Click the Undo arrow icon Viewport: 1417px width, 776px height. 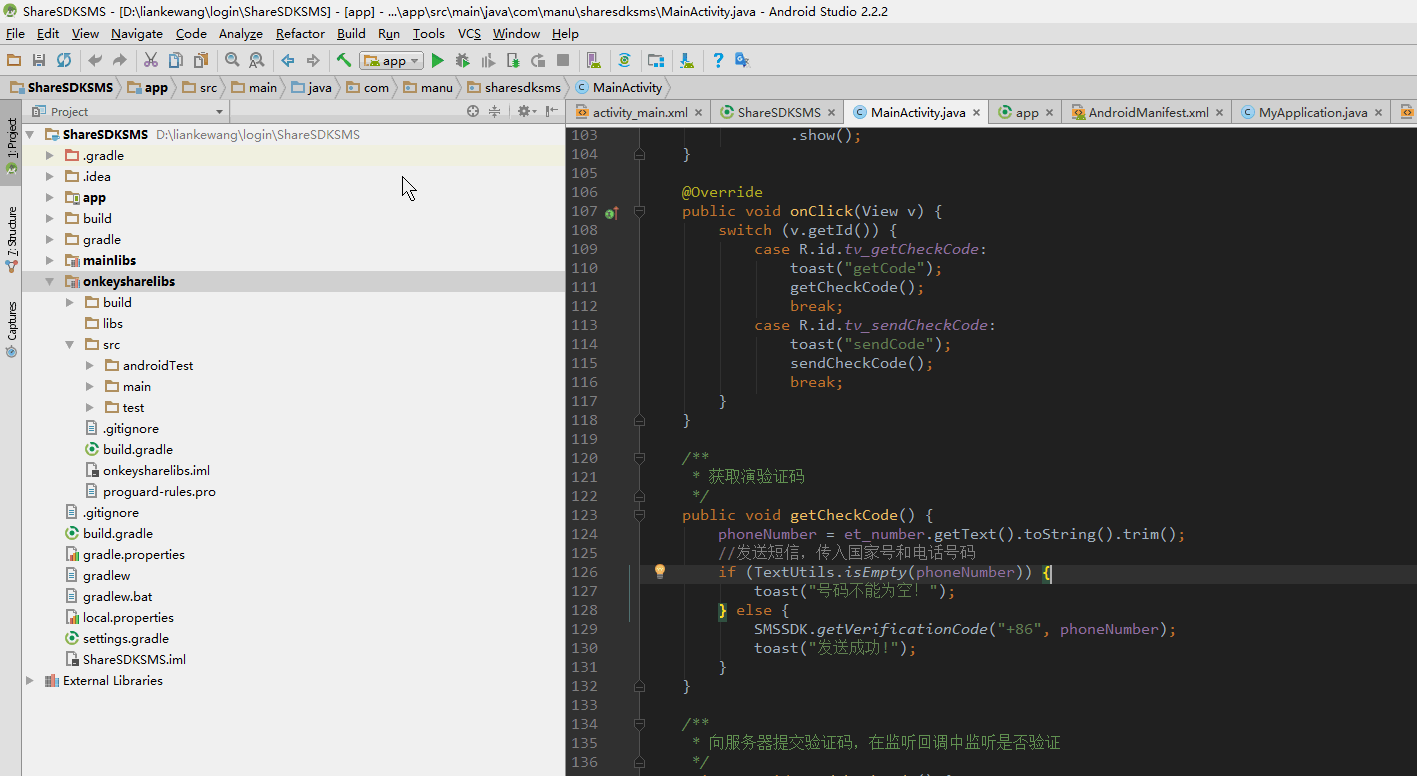click(95, 61)
